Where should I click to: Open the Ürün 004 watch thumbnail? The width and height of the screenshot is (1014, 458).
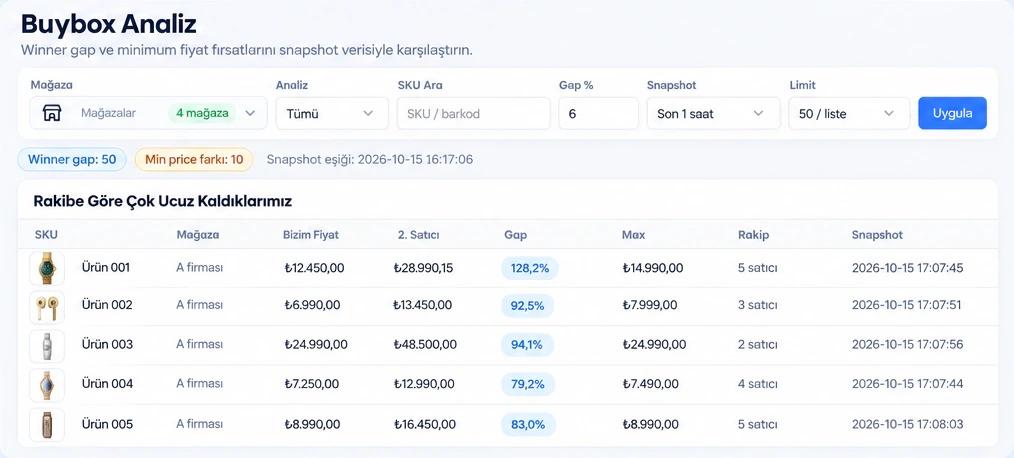click(x=47, y=386)
